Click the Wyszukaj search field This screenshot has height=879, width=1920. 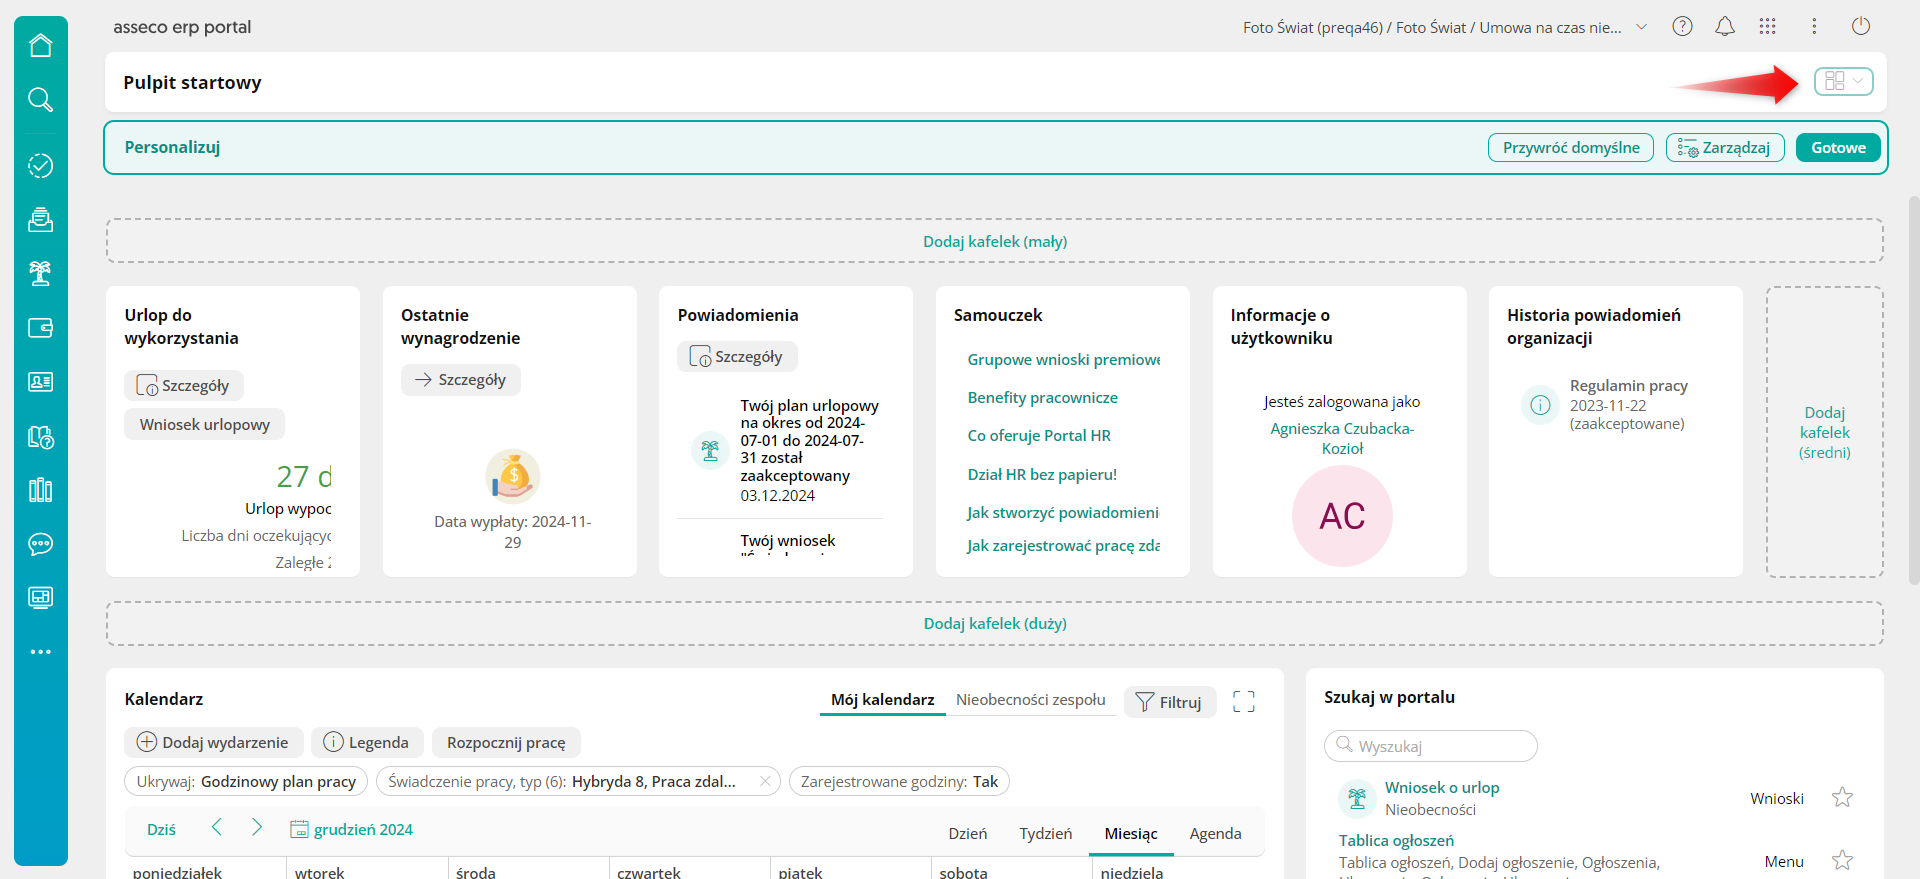click(1431, 746)
